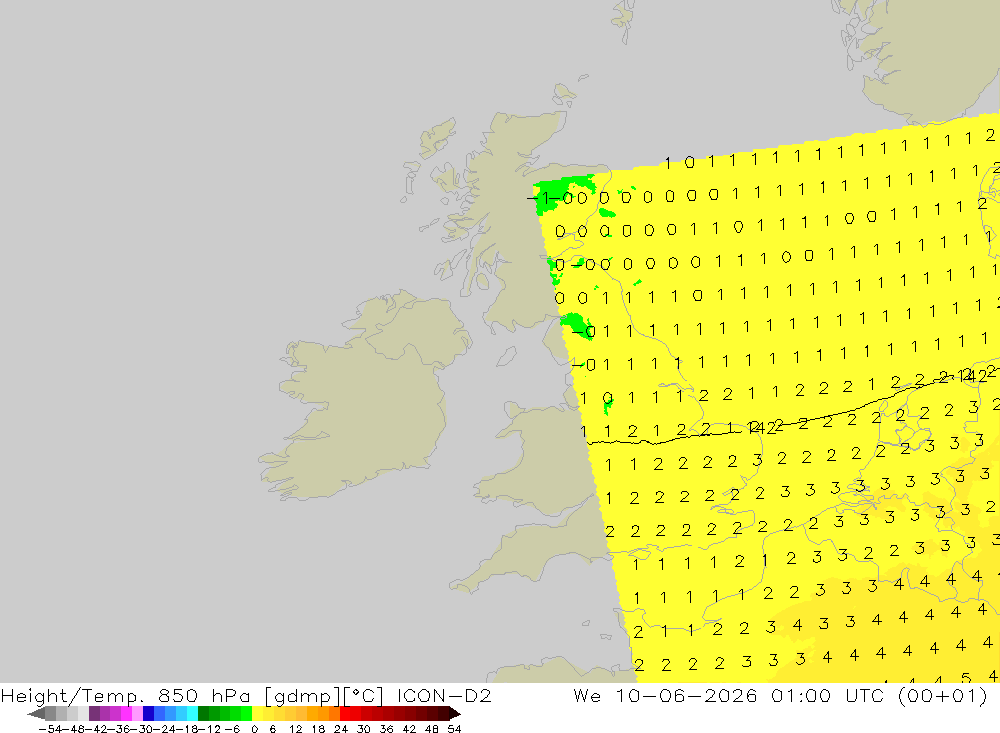The width and height of the screenshot is (1000, 733).
Task: Select the dark brown right-arrow end of the scale
Action: (x=454, y=714)
